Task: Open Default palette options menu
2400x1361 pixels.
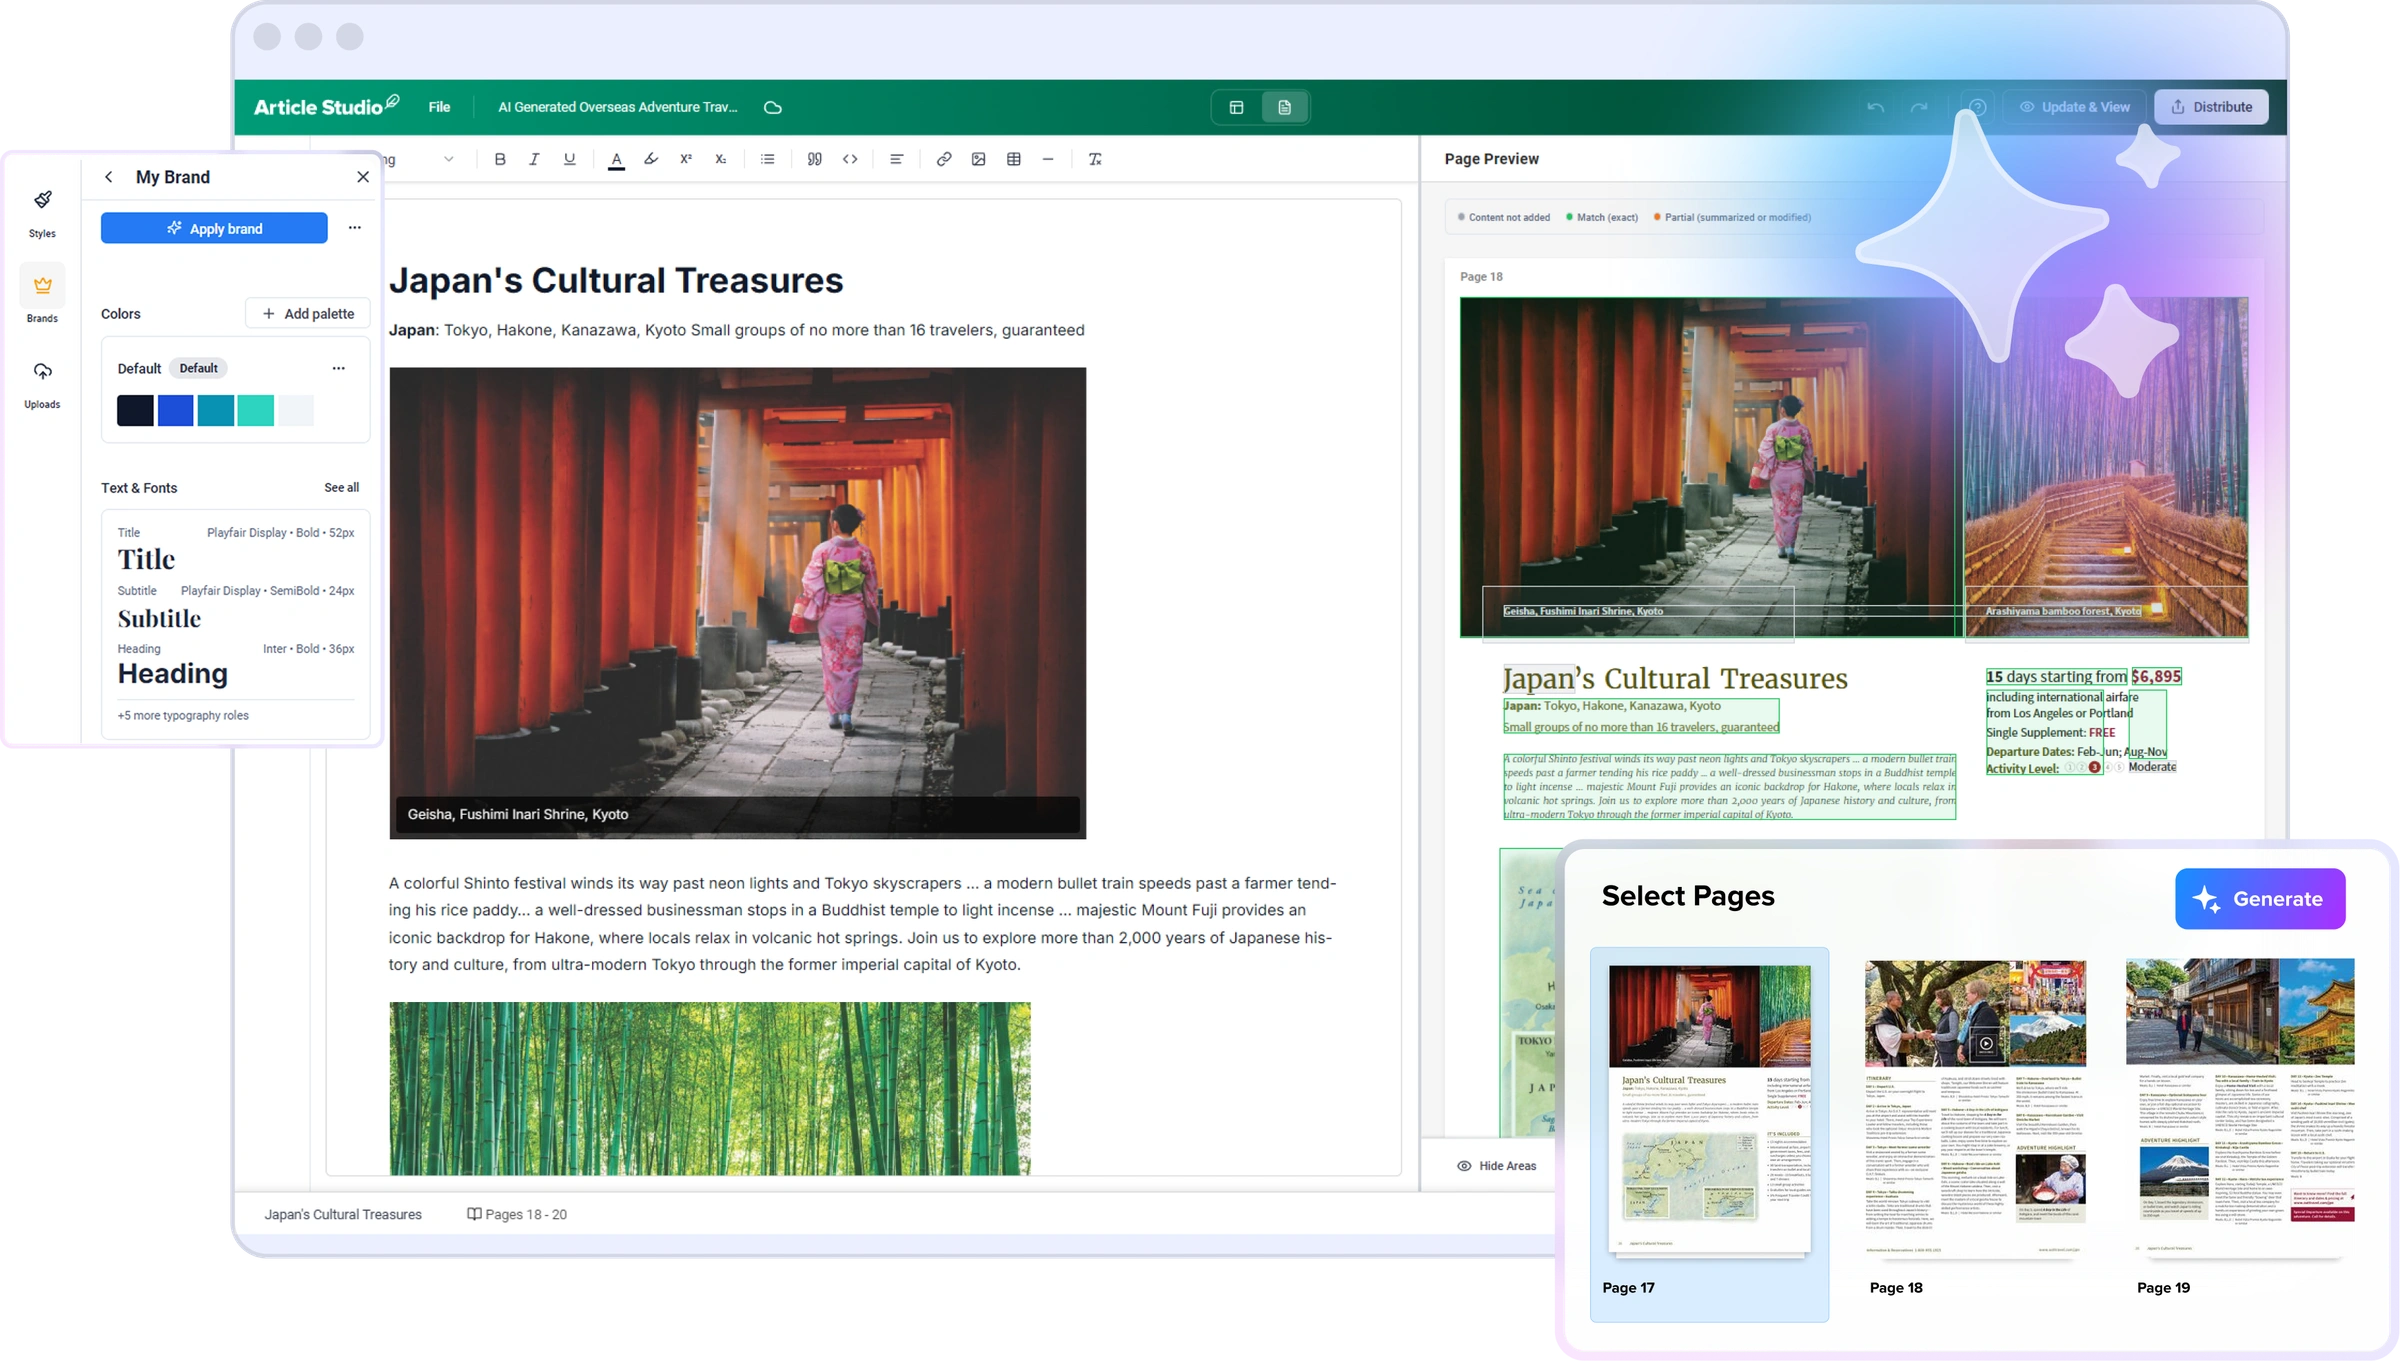Action: tap(338, 368)
